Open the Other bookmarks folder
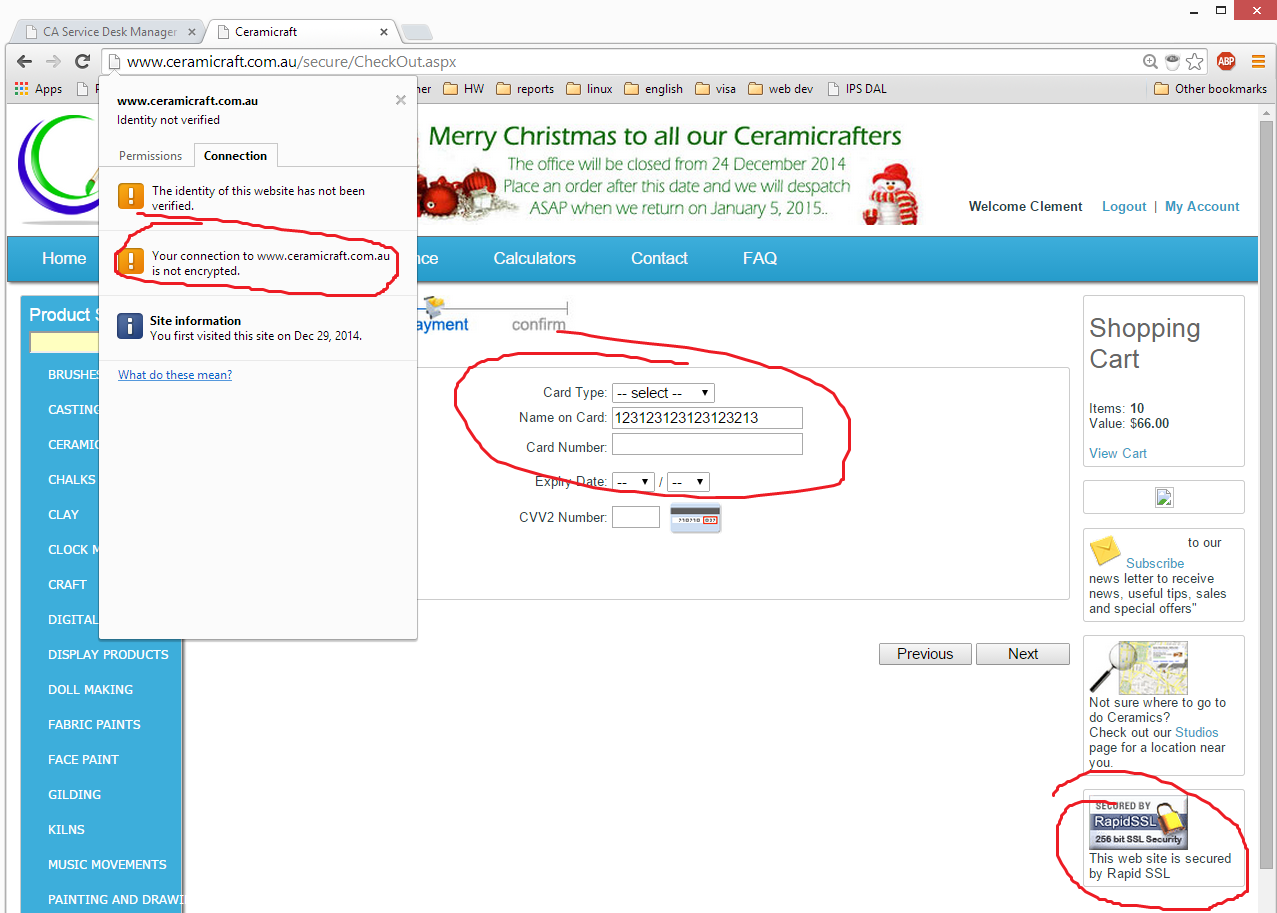1277x913 pixels. [x=1210, y=89]
